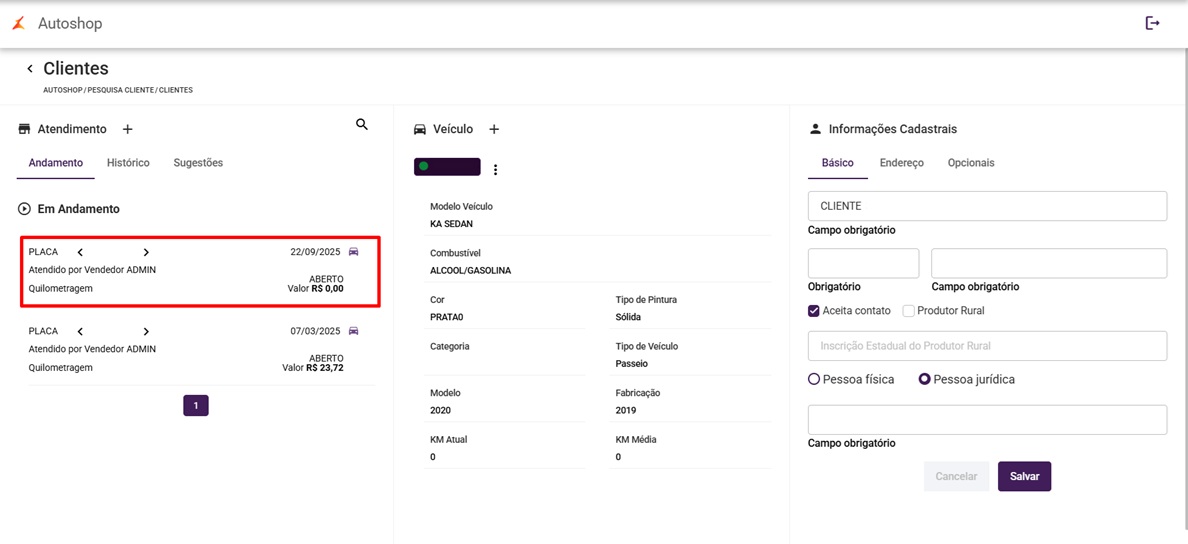Screen dimensions: 1188x544
Task: Add a new Atendimento with plus icon
Action: click(x=127, y=129)
